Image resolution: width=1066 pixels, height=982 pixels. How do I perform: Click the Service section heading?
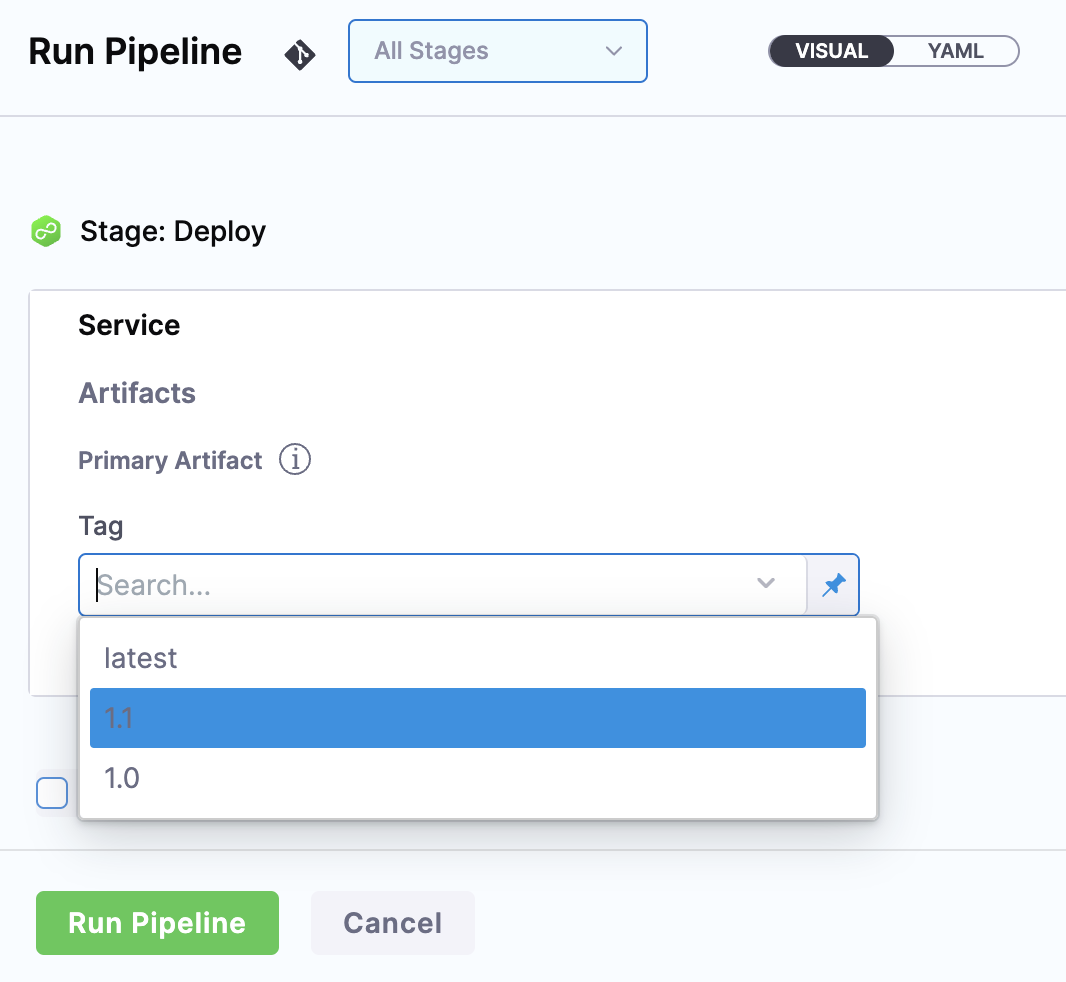(129, 326)
